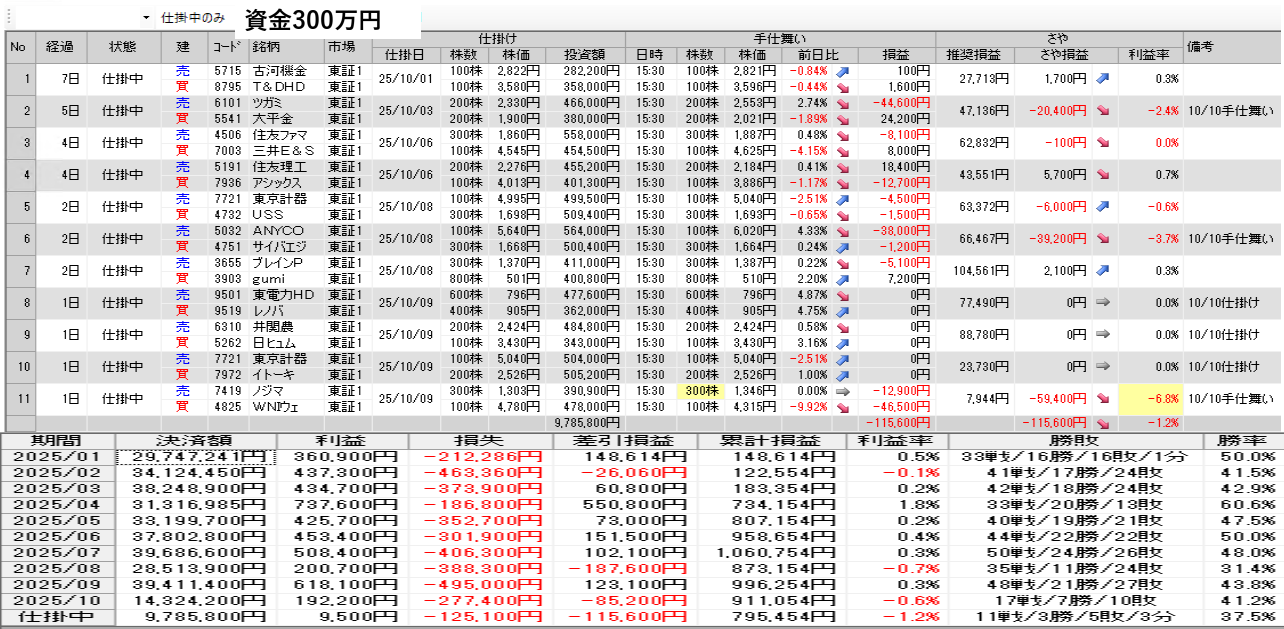Click red arrow beside -59,400円 spread loss
1284x629 pixels.
point(1103,399)
